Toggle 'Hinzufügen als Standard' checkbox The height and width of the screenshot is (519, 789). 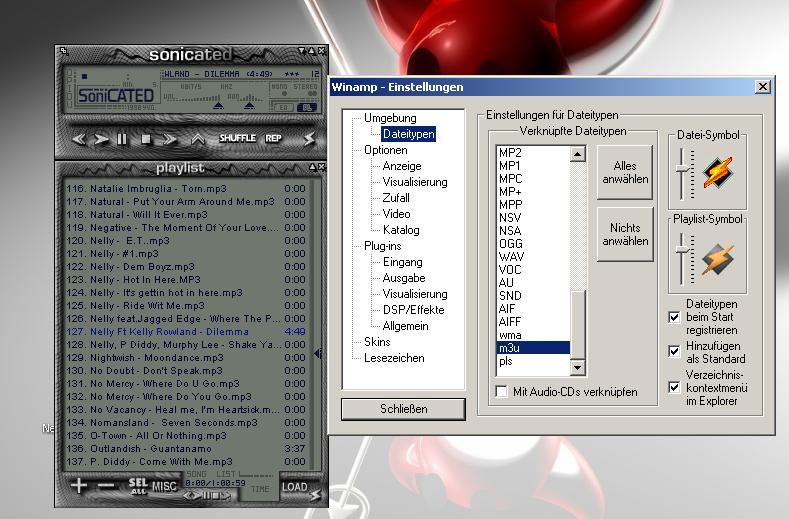pos(674,351)
